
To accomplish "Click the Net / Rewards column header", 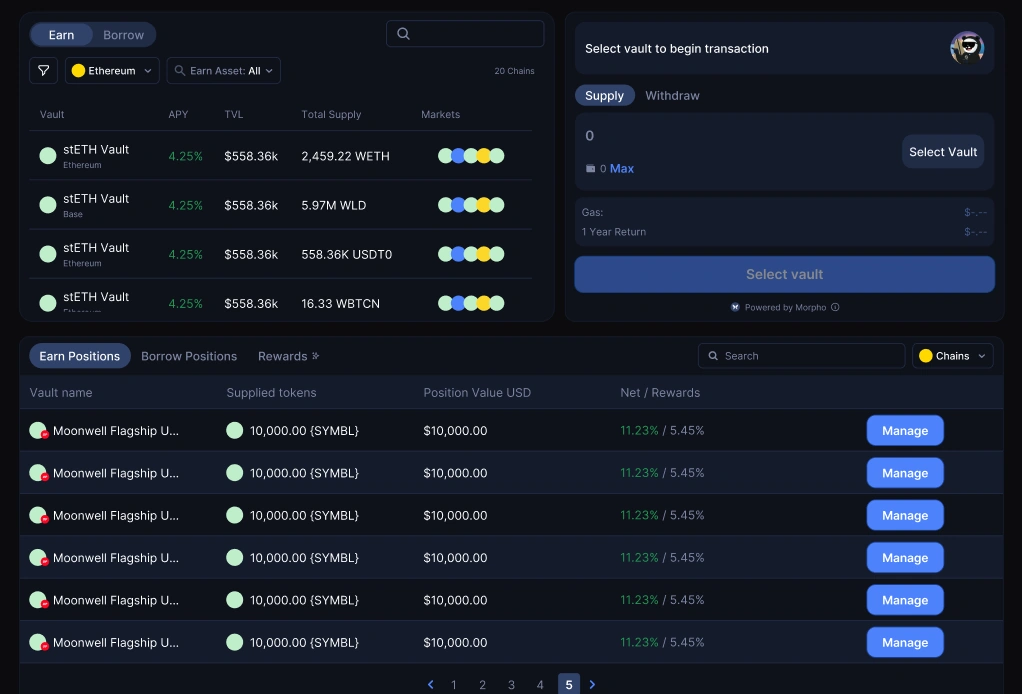I will click(x=660, y=392).
